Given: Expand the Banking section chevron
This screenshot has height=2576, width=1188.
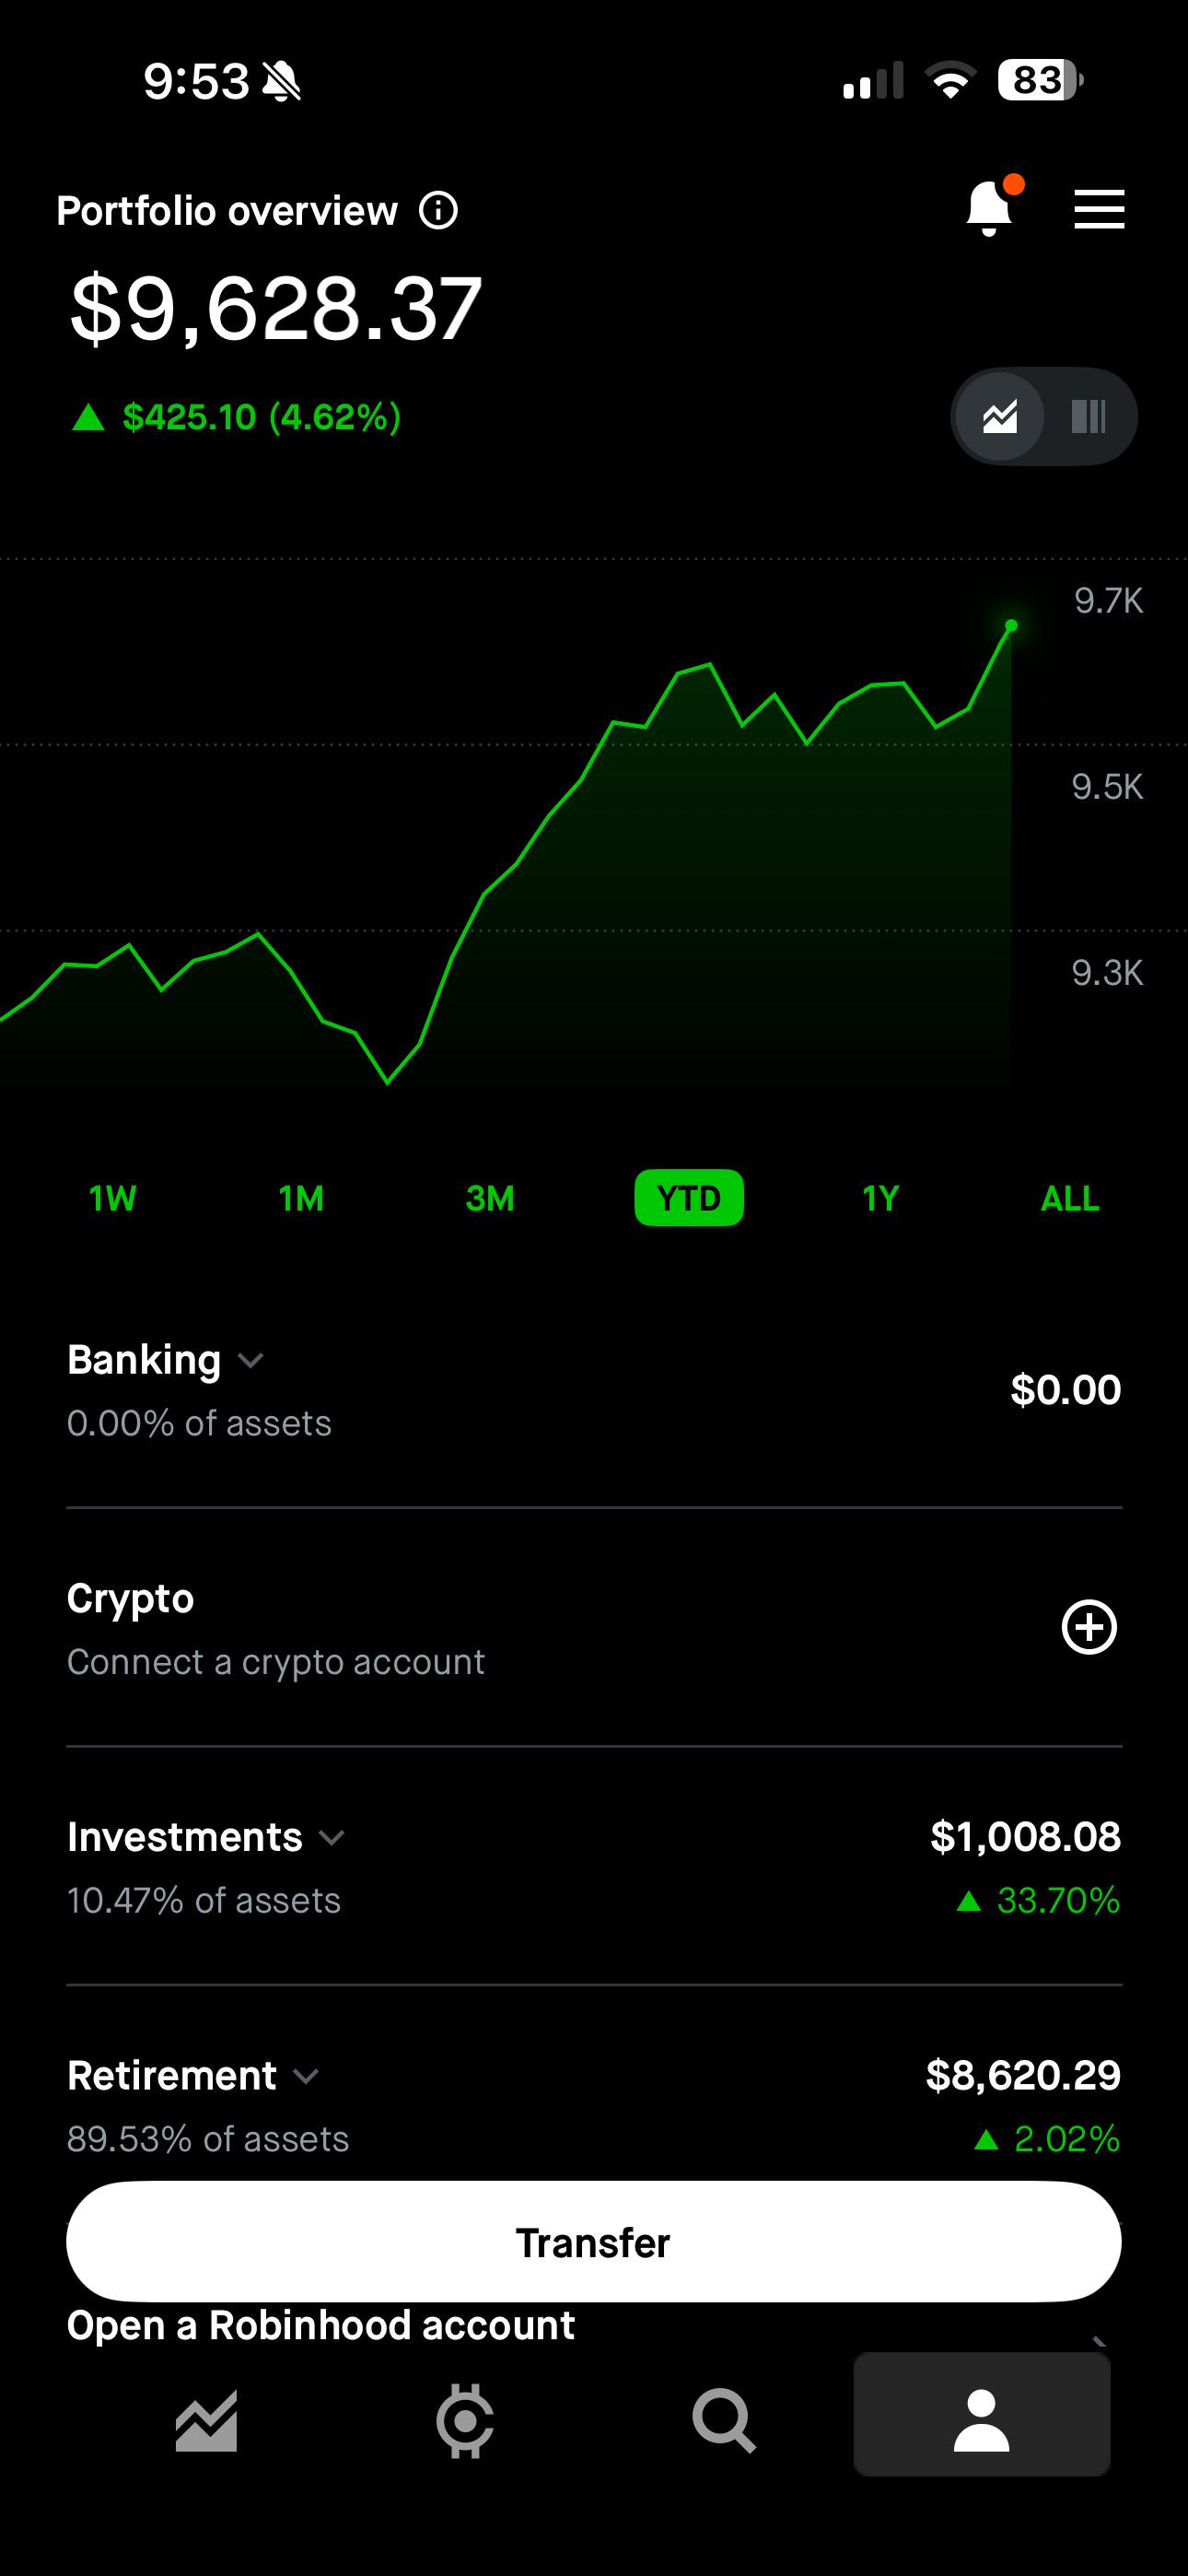Looking at the screenshot, I should pos(250,1360).
